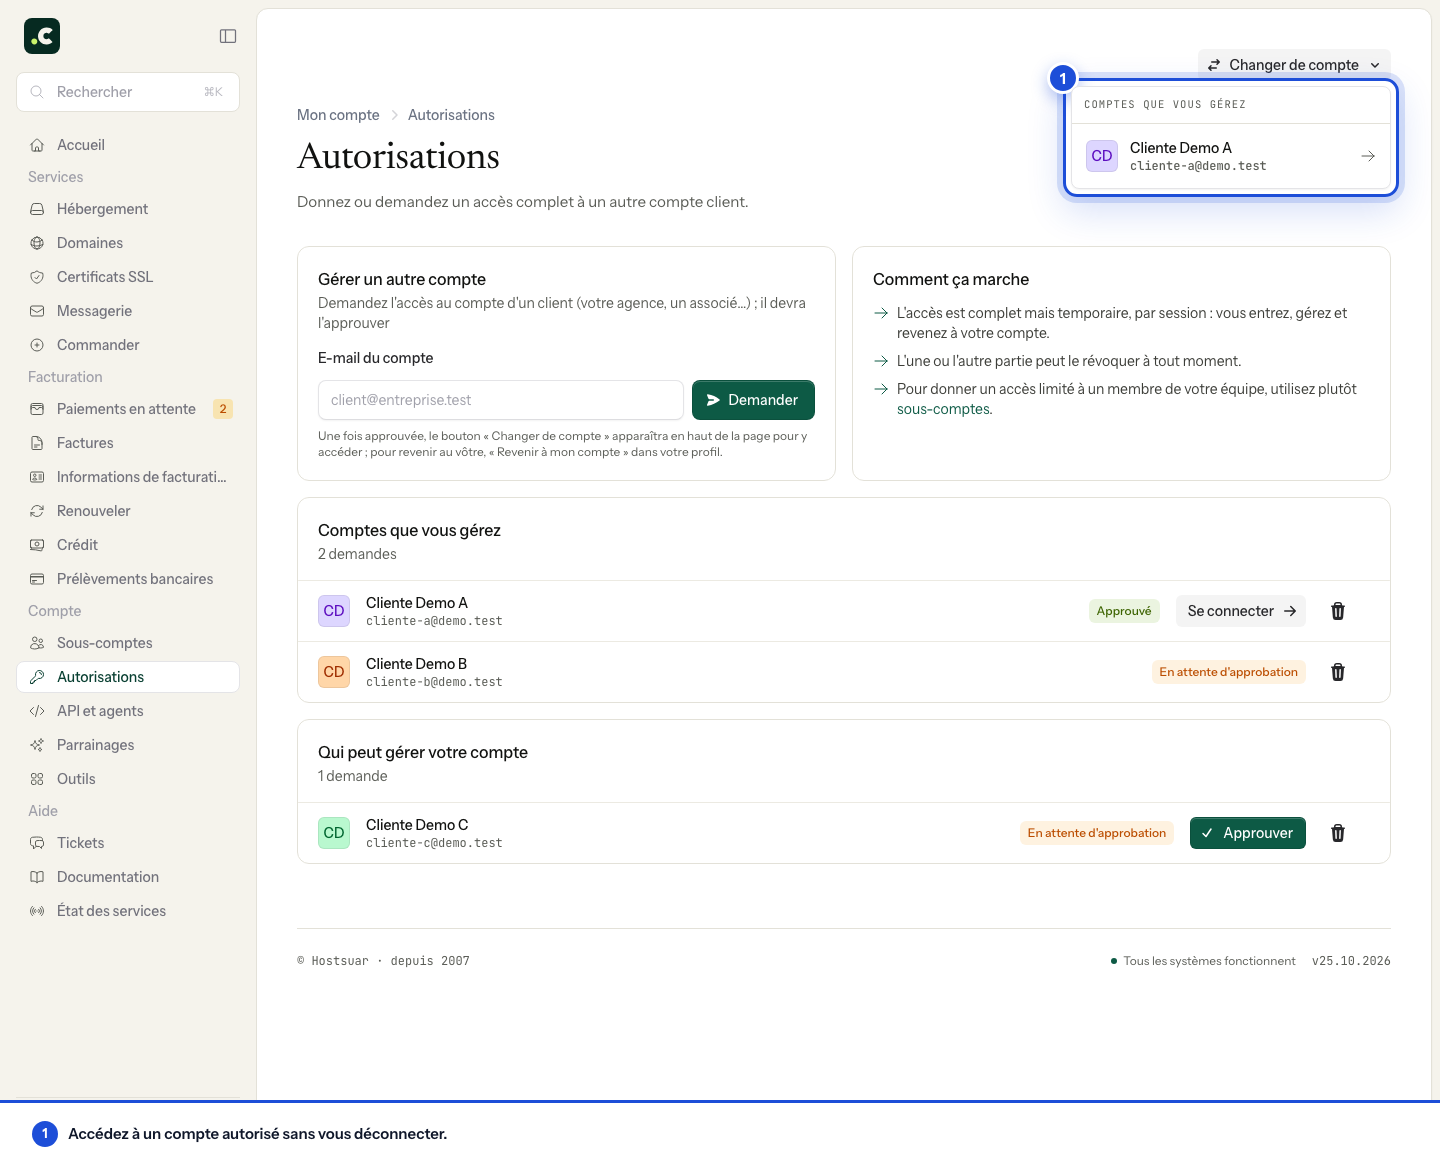Open Certificats SSL in sidebar
This screenshot has height=1164, width=1440.
(128, 277)
